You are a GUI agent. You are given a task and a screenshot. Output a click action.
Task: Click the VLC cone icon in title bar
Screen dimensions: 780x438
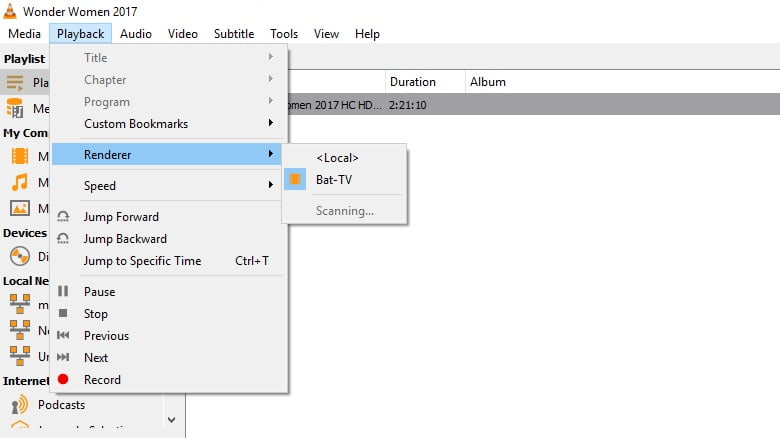[10, 10]
